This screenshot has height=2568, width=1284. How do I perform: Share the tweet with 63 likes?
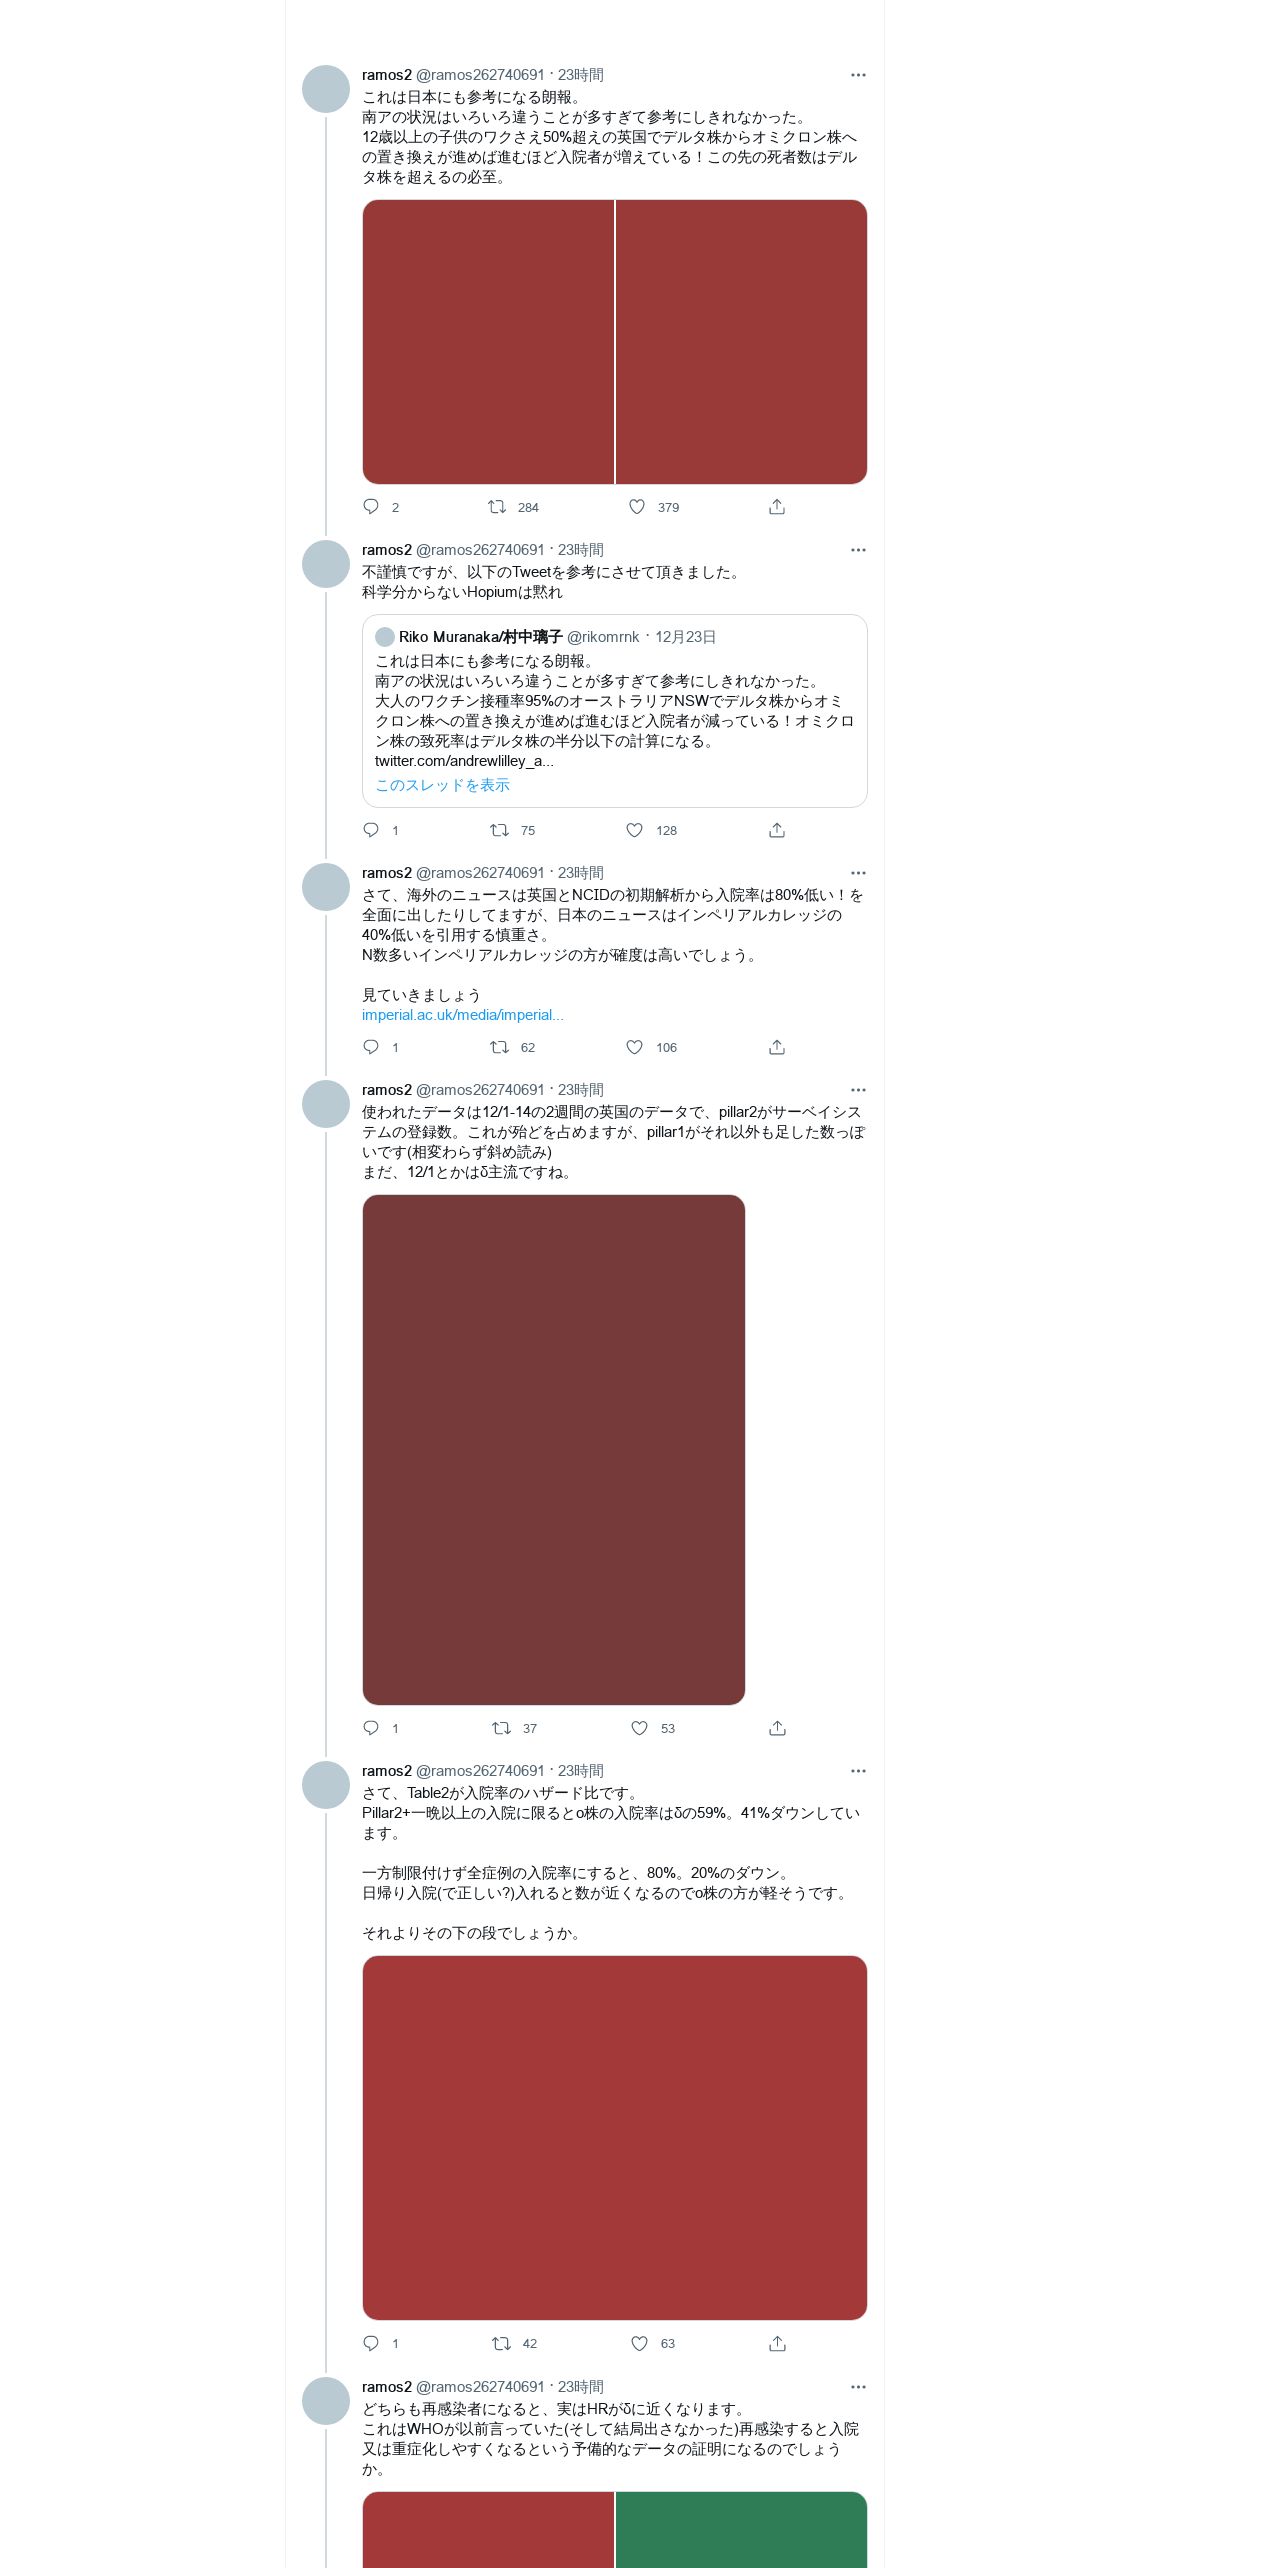pos(777,2343)
